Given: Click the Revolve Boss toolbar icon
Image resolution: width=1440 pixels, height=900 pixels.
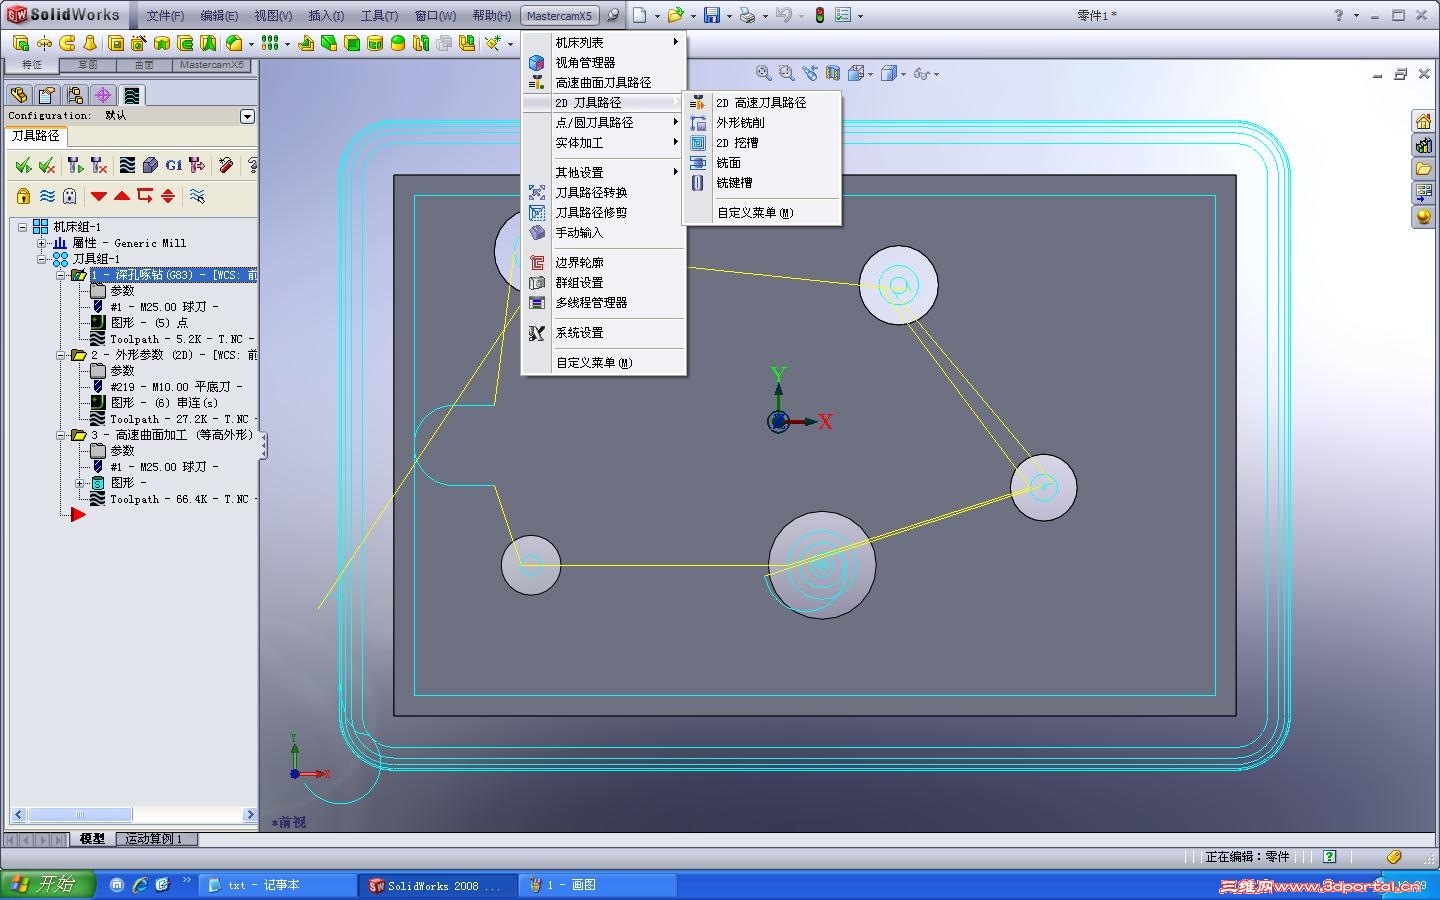Looking at the screenshot, I should 44,43.
